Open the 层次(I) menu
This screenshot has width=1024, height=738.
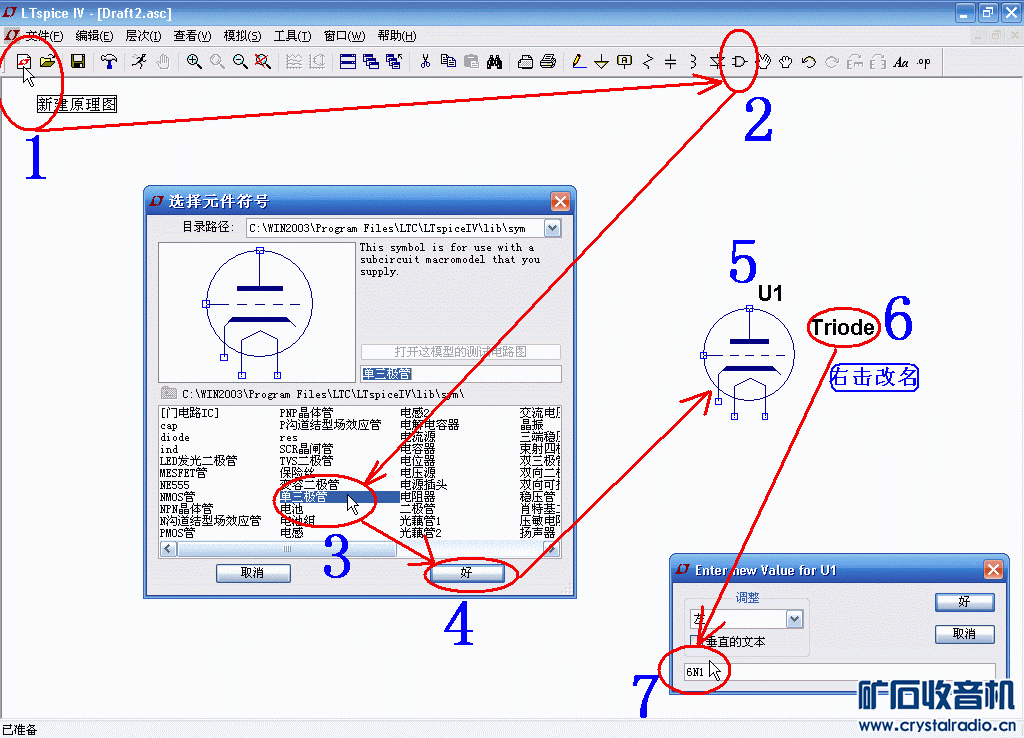click(x=143, y=35)
